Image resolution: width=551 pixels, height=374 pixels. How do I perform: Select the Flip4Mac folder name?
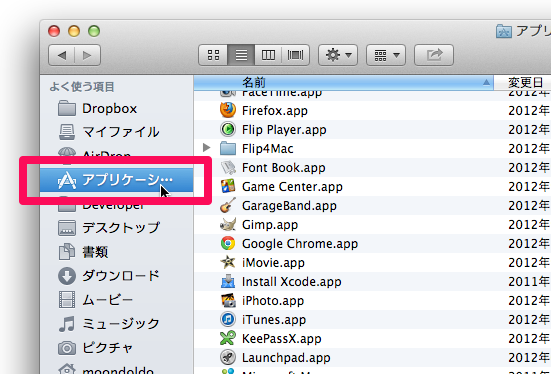267,149
